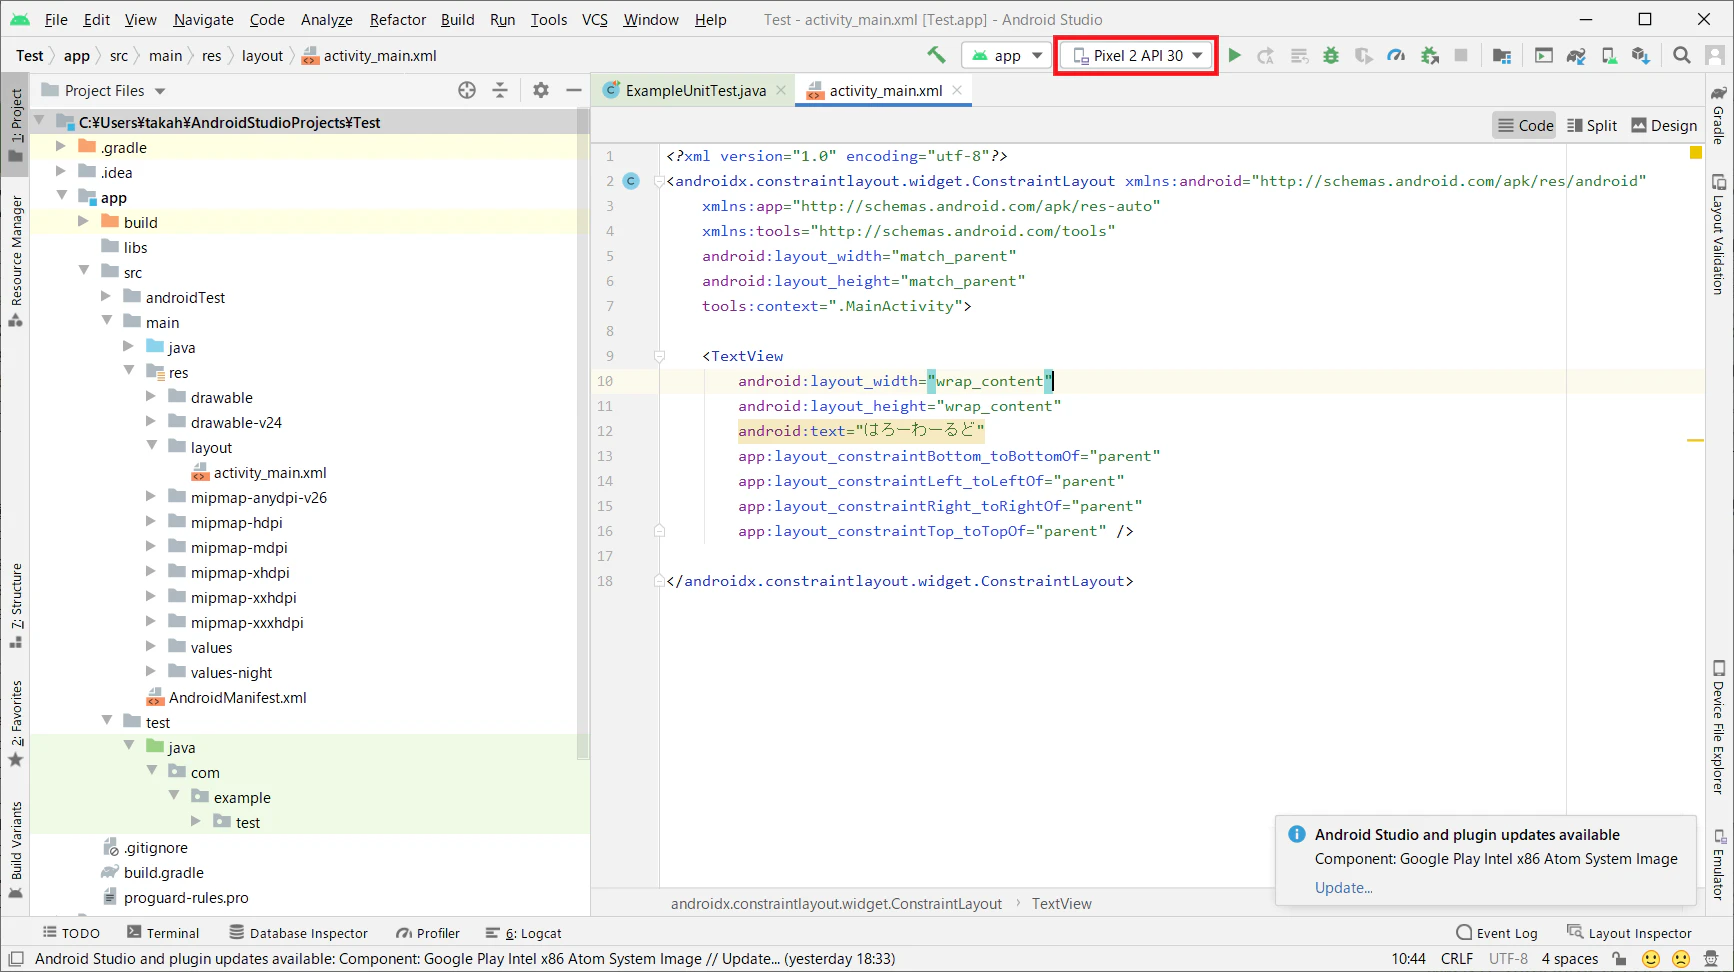The image size is (1734, 972).
Task: Switch to ExampleUnitTest.java tab
Action: (695, 90)
